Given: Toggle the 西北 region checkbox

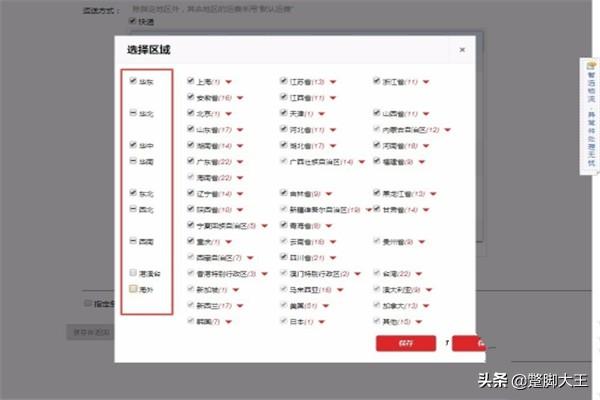Looking at the screenshot, I should click(133, 209).
